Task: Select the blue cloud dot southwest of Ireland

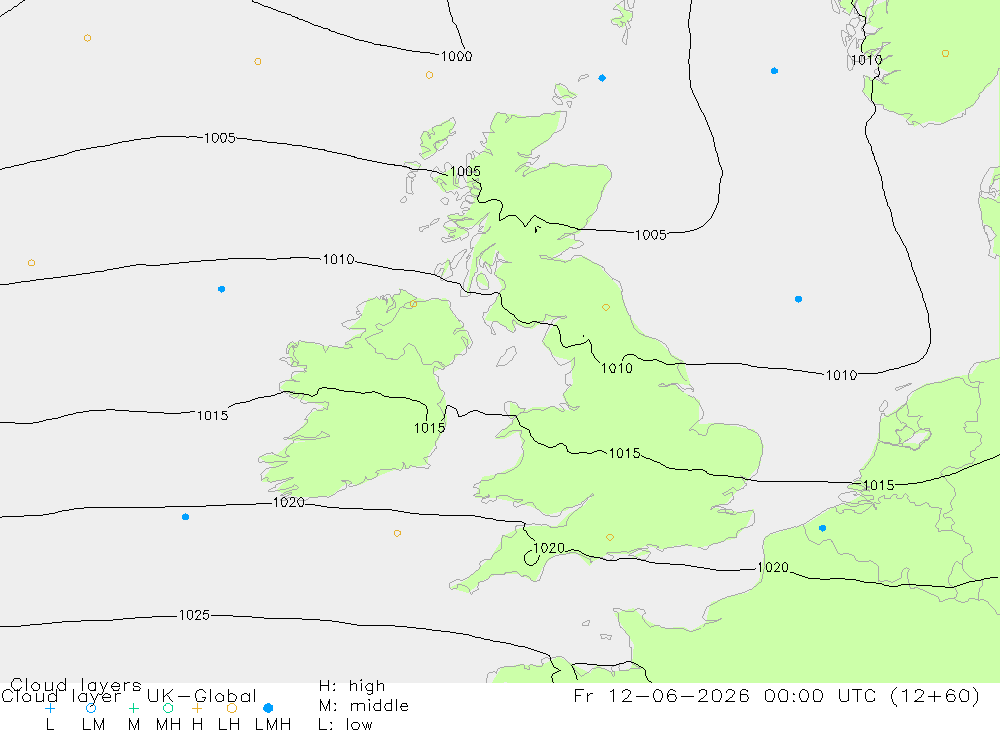Action: point(185,517)
